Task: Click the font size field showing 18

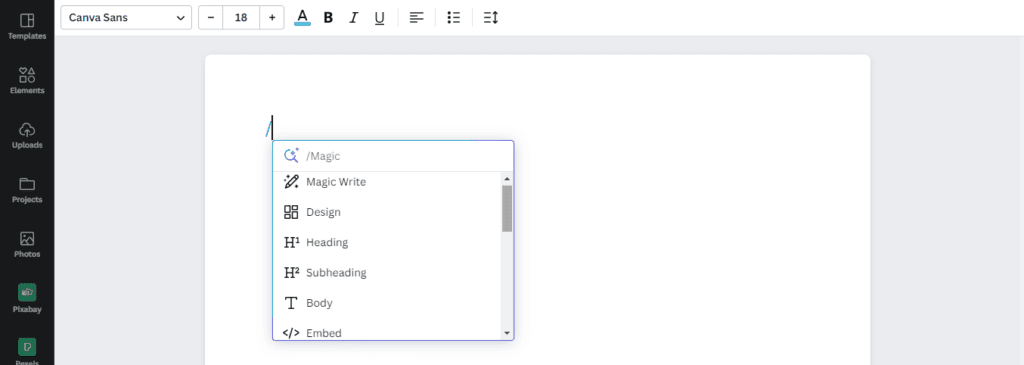Action: pos(241,18)
